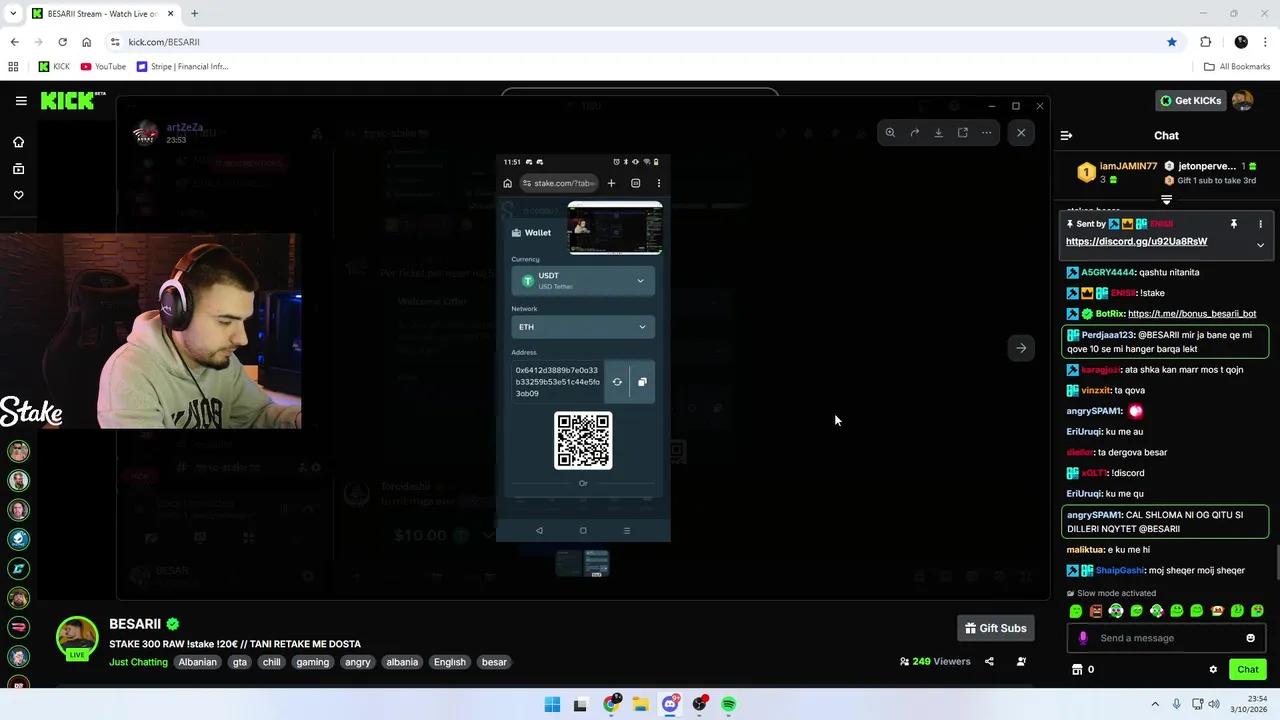Open the Home icon in Kick sidebar

[x=18, y=142]
